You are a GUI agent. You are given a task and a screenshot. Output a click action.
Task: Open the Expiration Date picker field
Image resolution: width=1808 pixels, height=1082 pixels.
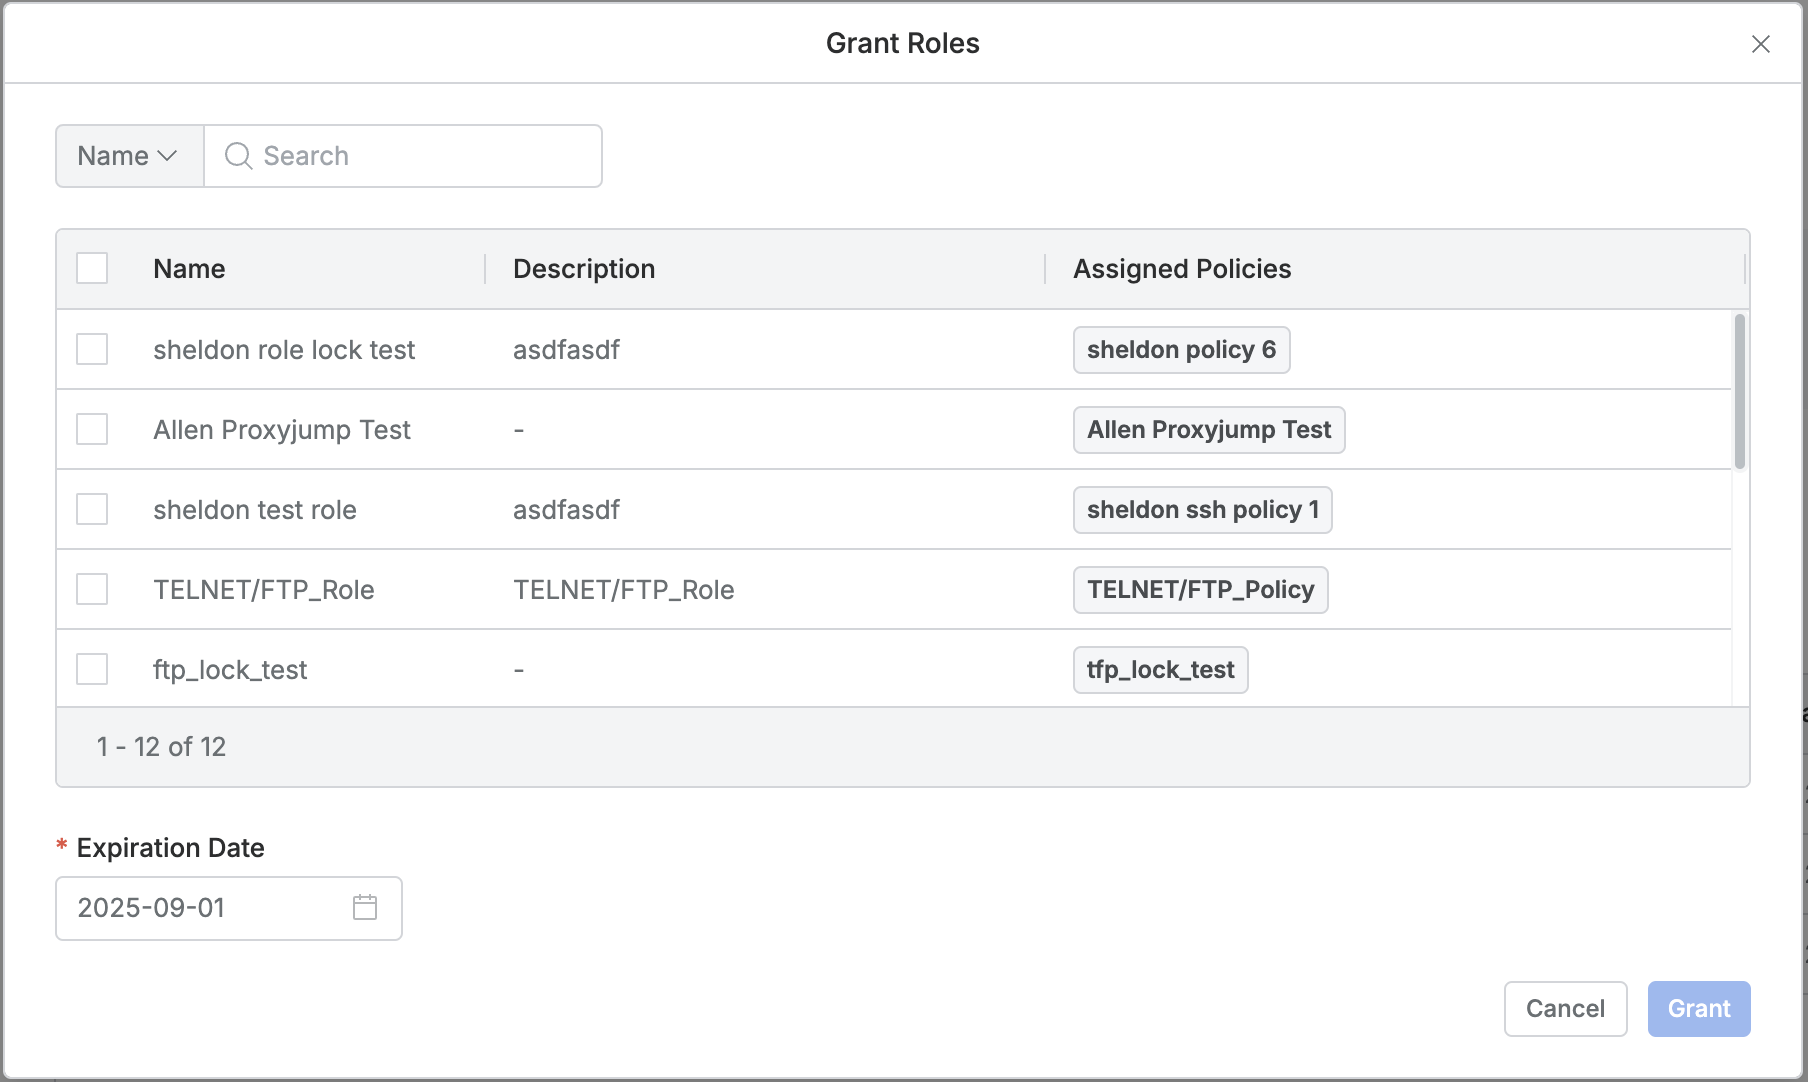point(210,908)
